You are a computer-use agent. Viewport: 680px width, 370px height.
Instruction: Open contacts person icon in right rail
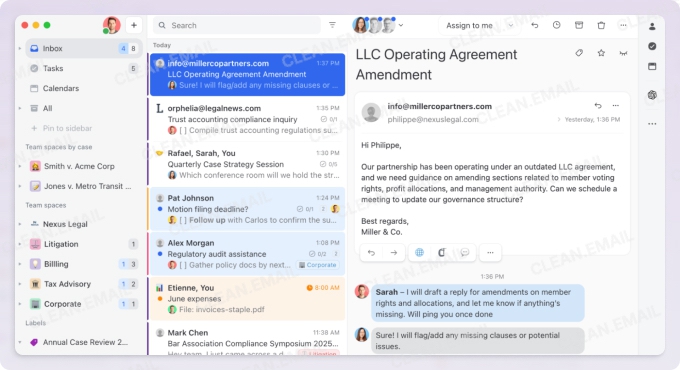652,26
